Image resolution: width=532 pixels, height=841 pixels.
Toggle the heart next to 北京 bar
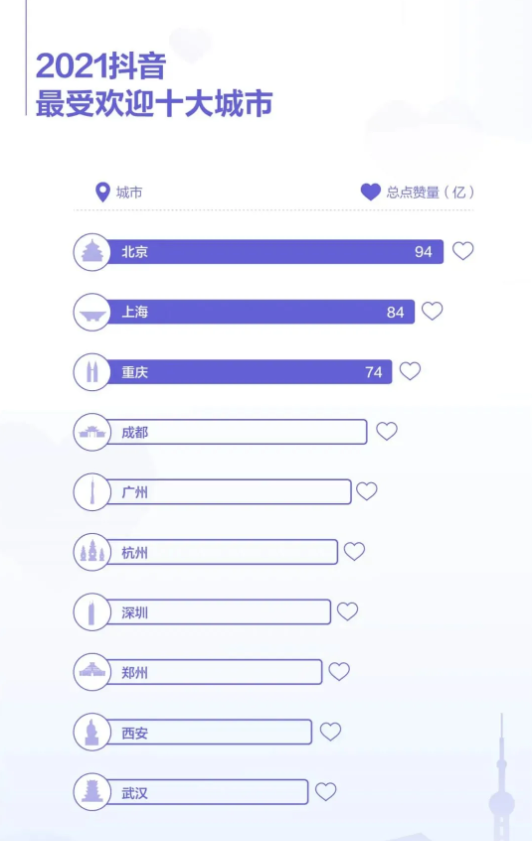click(x=463, y=250)
